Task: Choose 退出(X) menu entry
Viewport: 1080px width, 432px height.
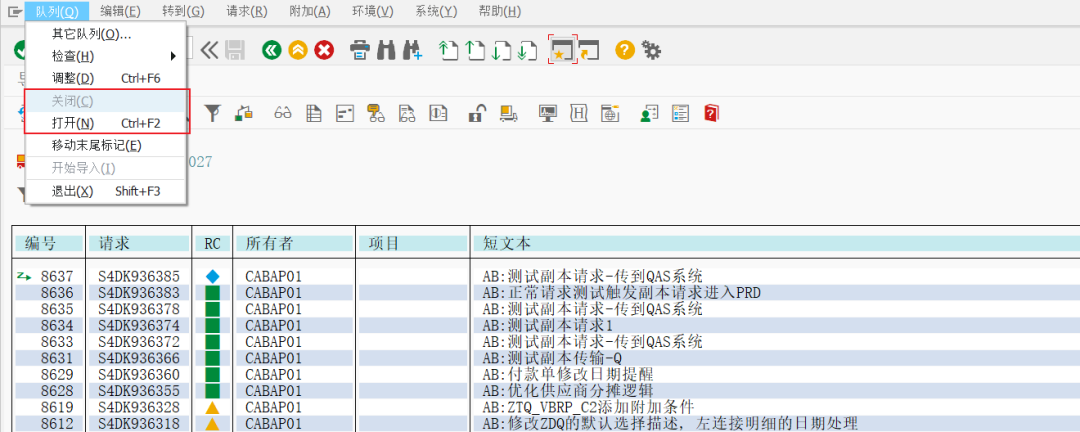Action: pos(105,191)
